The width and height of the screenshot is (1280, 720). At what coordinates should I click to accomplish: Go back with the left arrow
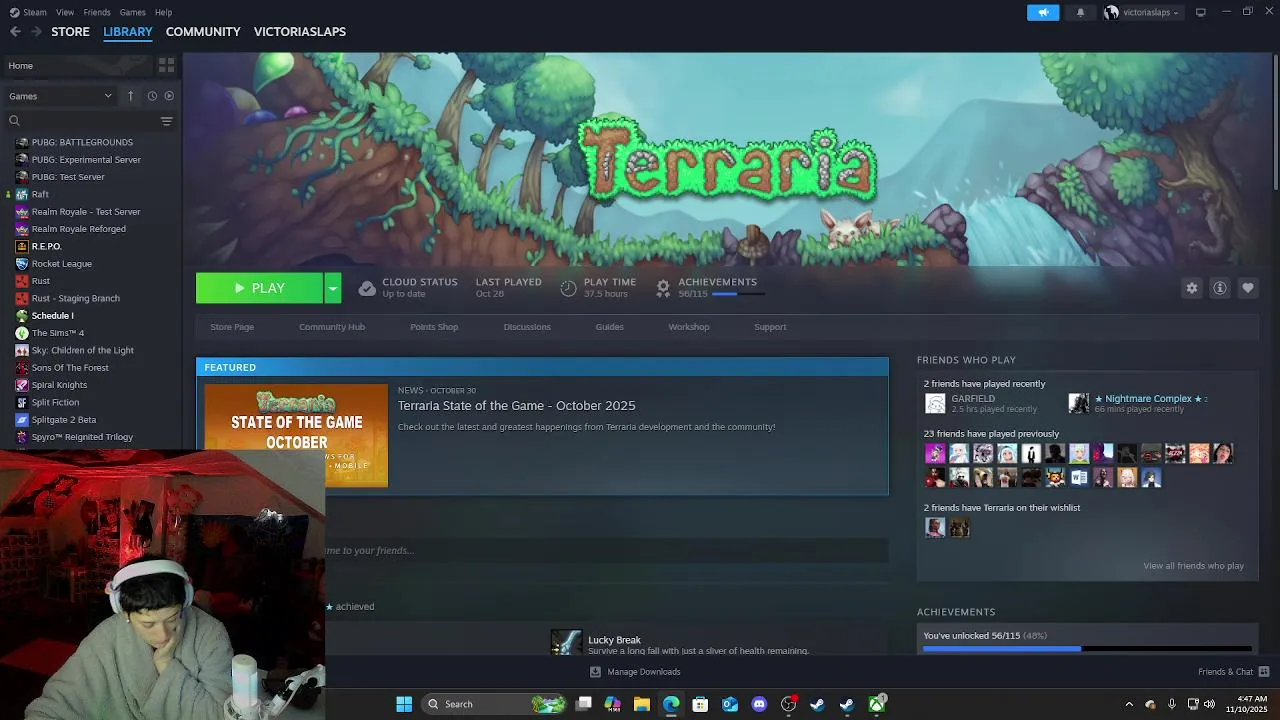15,31
